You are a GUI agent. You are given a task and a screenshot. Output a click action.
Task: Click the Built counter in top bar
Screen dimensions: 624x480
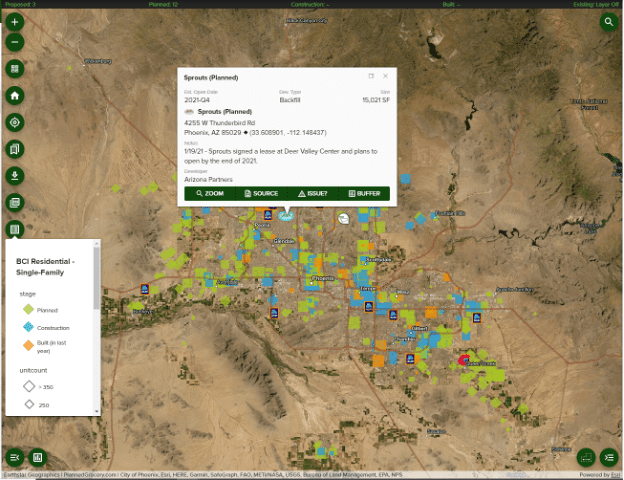point(451,4)
